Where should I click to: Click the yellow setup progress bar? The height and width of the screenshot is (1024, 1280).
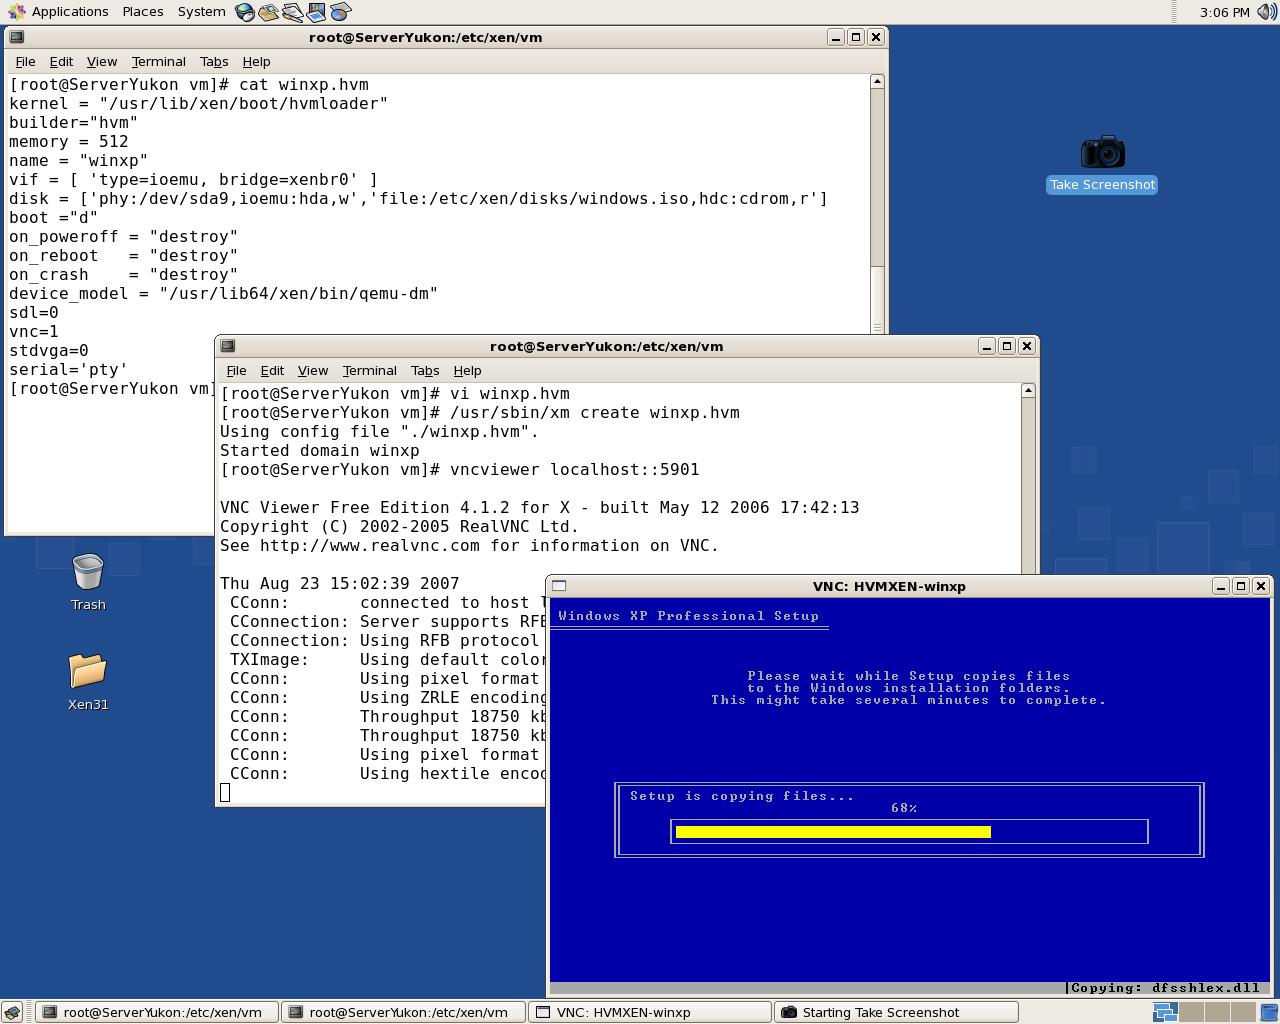click(x=833, y=832)
